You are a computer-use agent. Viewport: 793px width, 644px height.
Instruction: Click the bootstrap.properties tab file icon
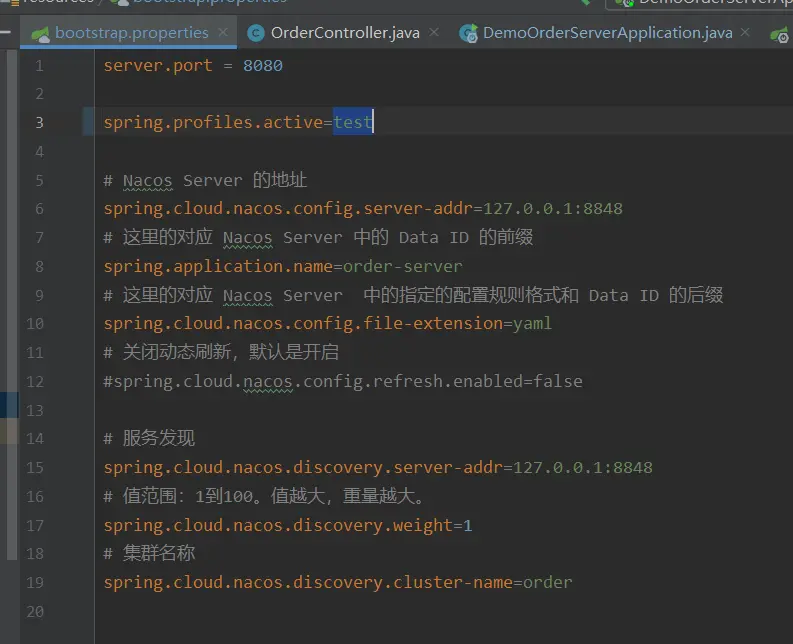click(x=41, y=33)
